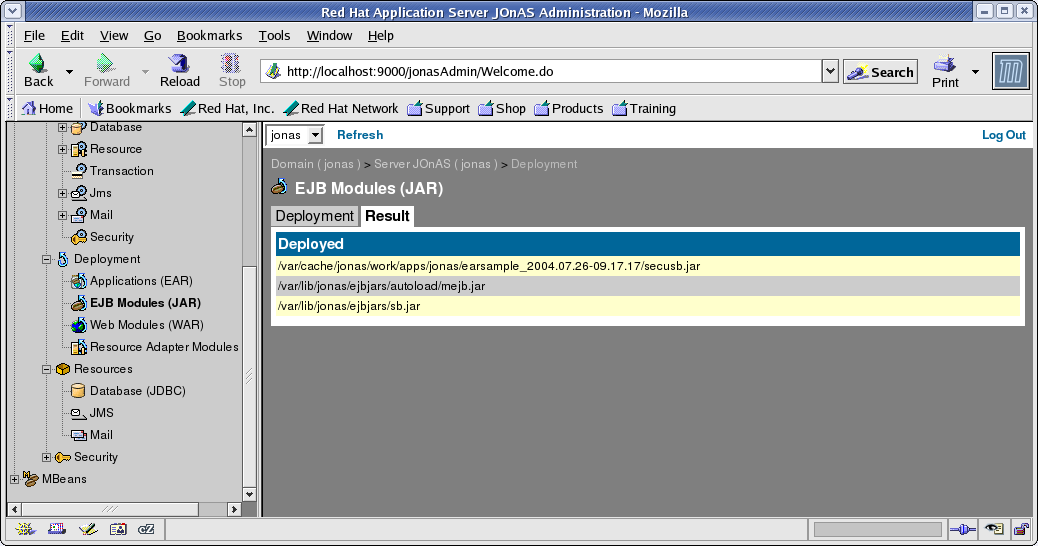Collapse the Deployment tree node
This screenshot has width=1038, height=546.
(x=46, y=259)
